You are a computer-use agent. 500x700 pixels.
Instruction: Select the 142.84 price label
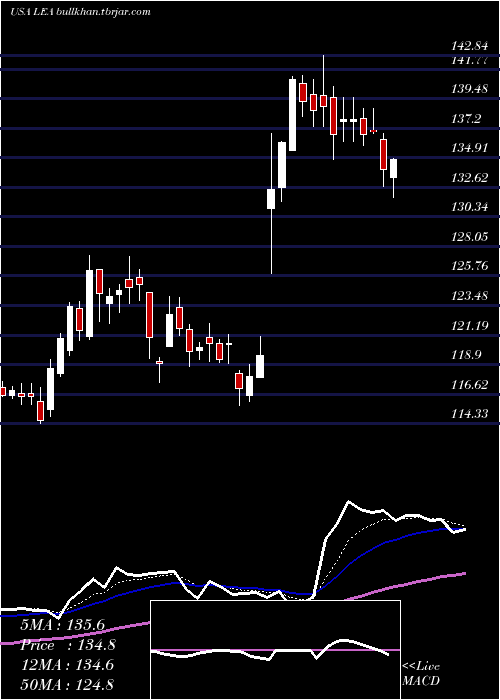pos(469,46)
